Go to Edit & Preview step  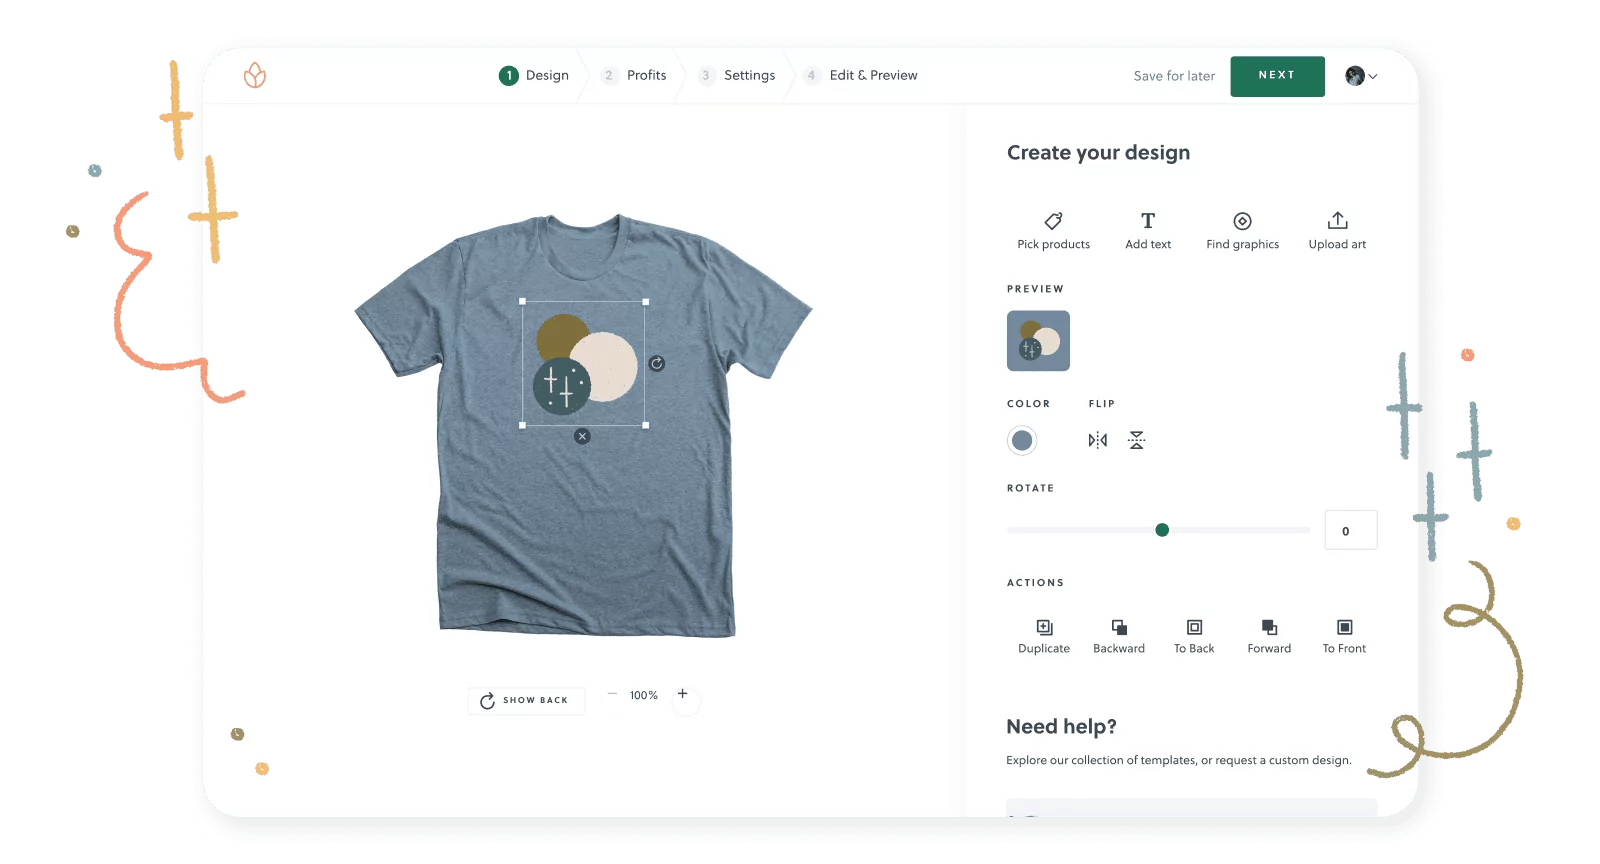coord(861,75)
